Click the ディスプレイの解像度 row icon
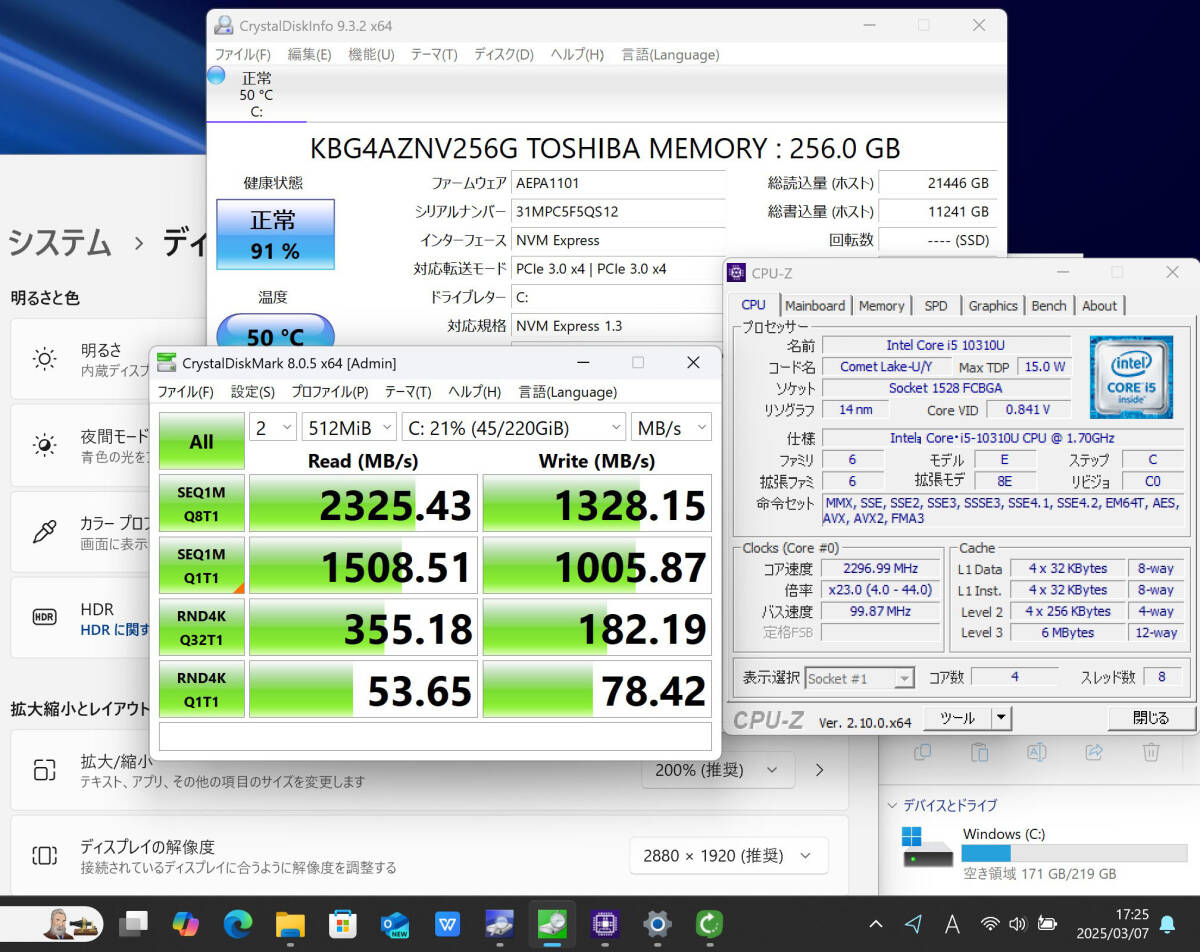The width and height of the screenshot is (1200, 952). coord(44,855)
